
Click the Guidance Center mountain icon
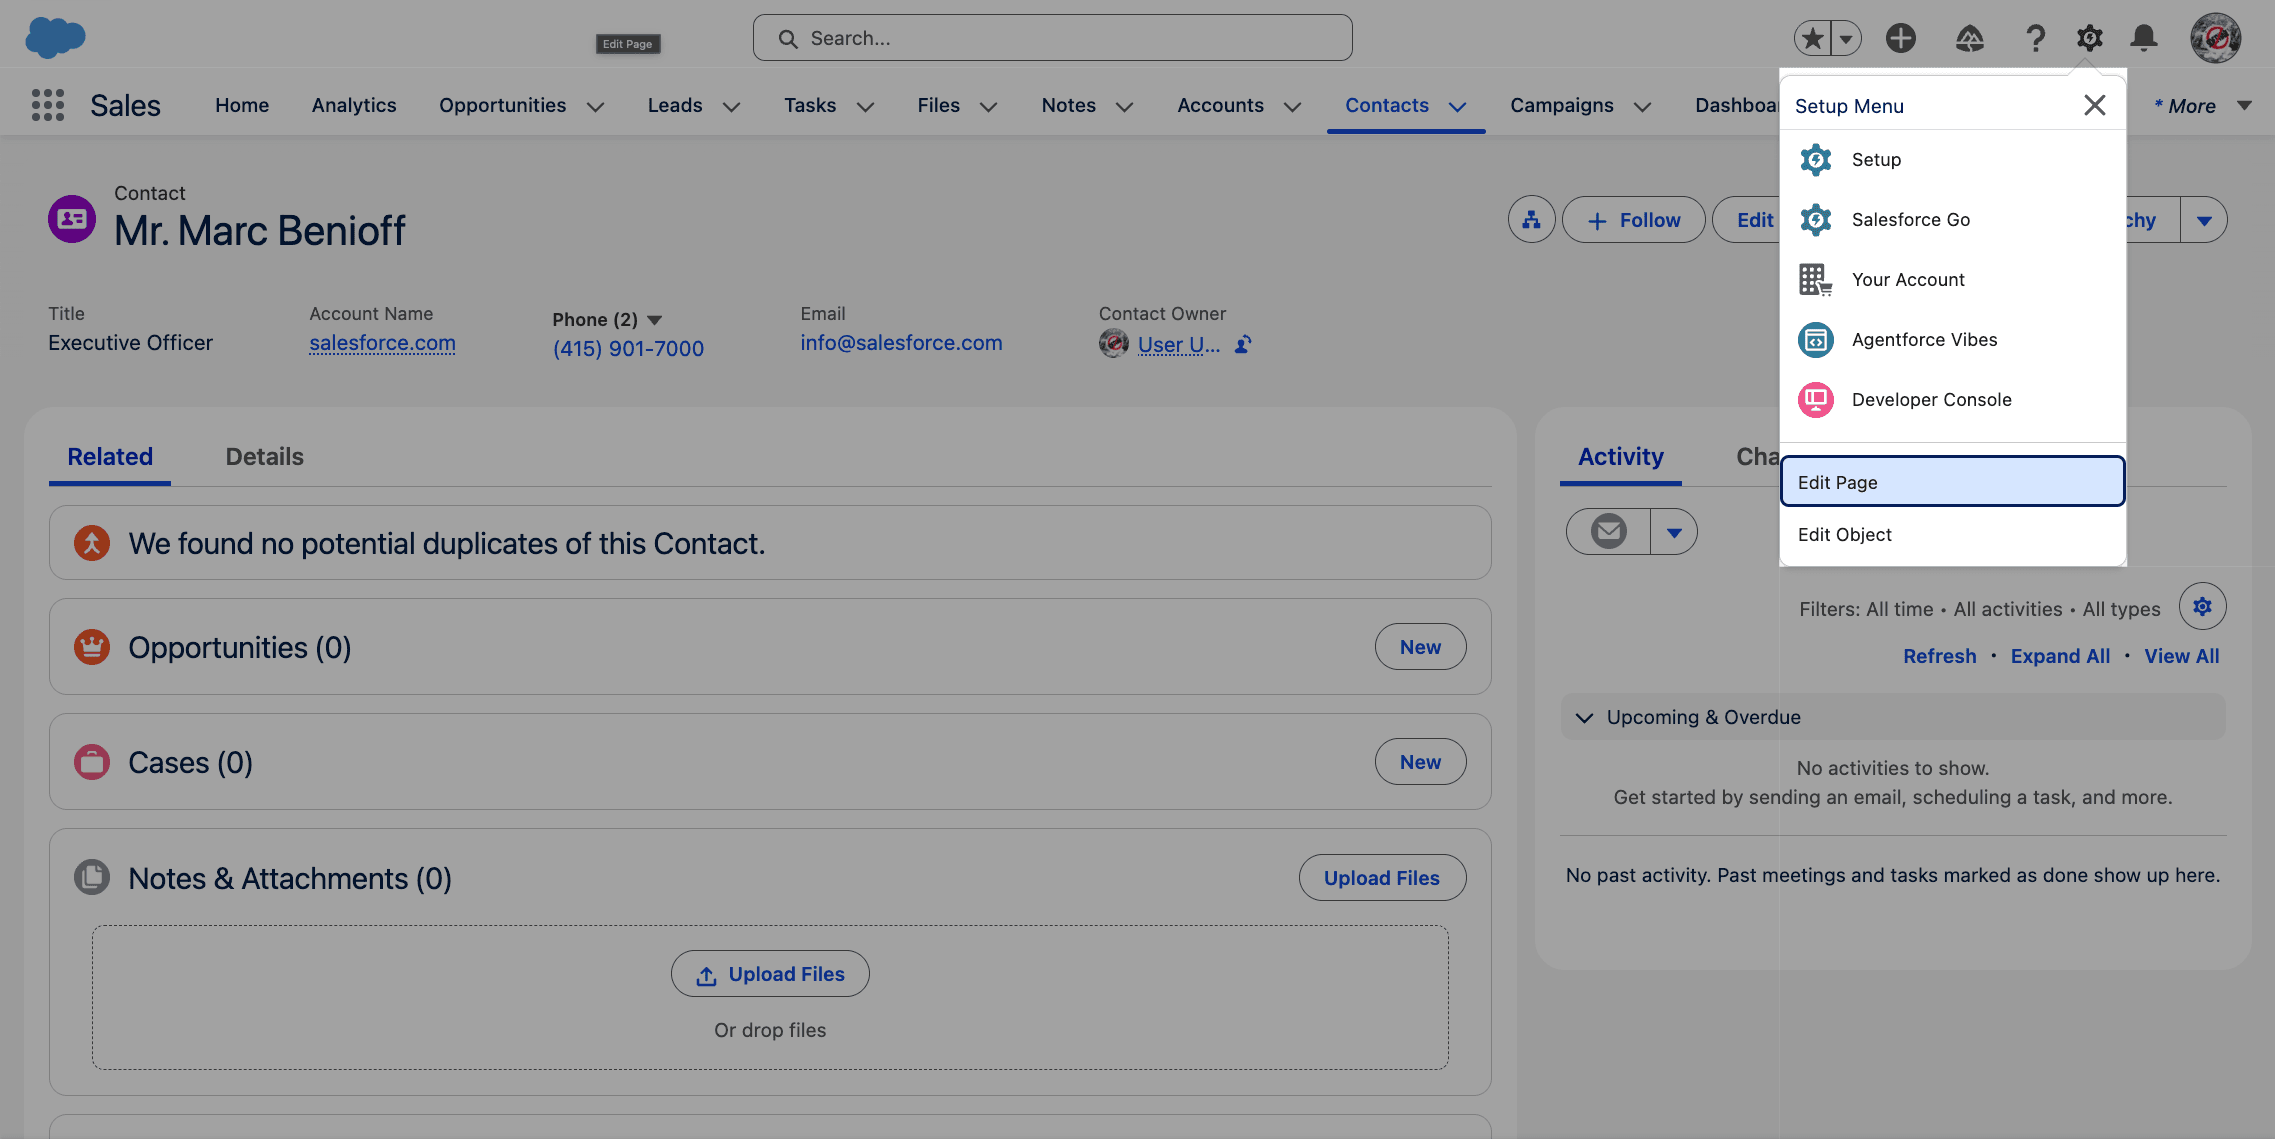point(1968,38)
